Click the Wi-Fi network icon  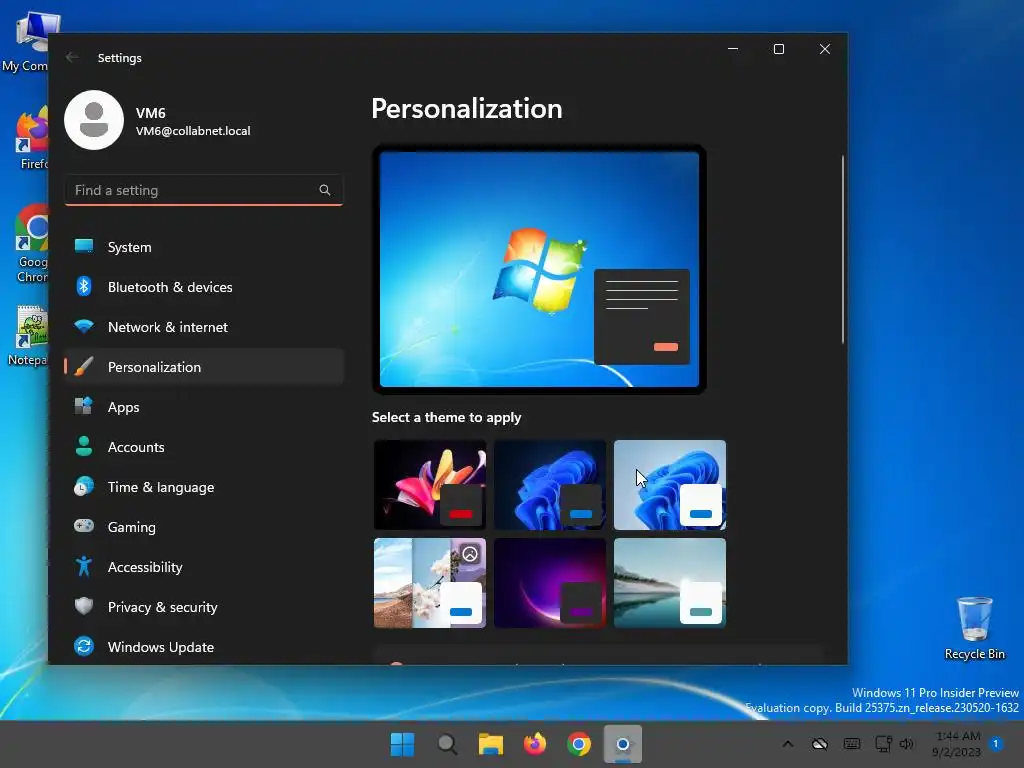coord(84,326)
